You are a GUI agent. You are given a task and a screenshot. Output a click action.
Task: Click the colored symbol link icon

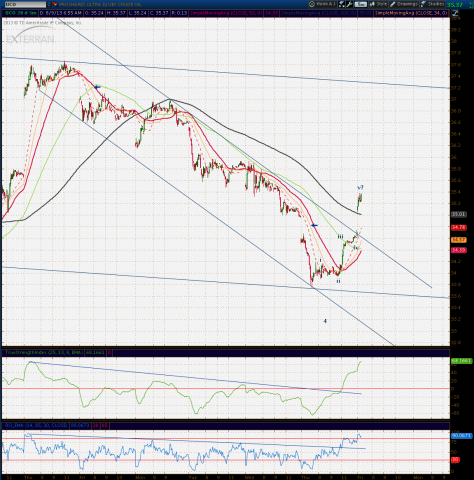(55, 4)
